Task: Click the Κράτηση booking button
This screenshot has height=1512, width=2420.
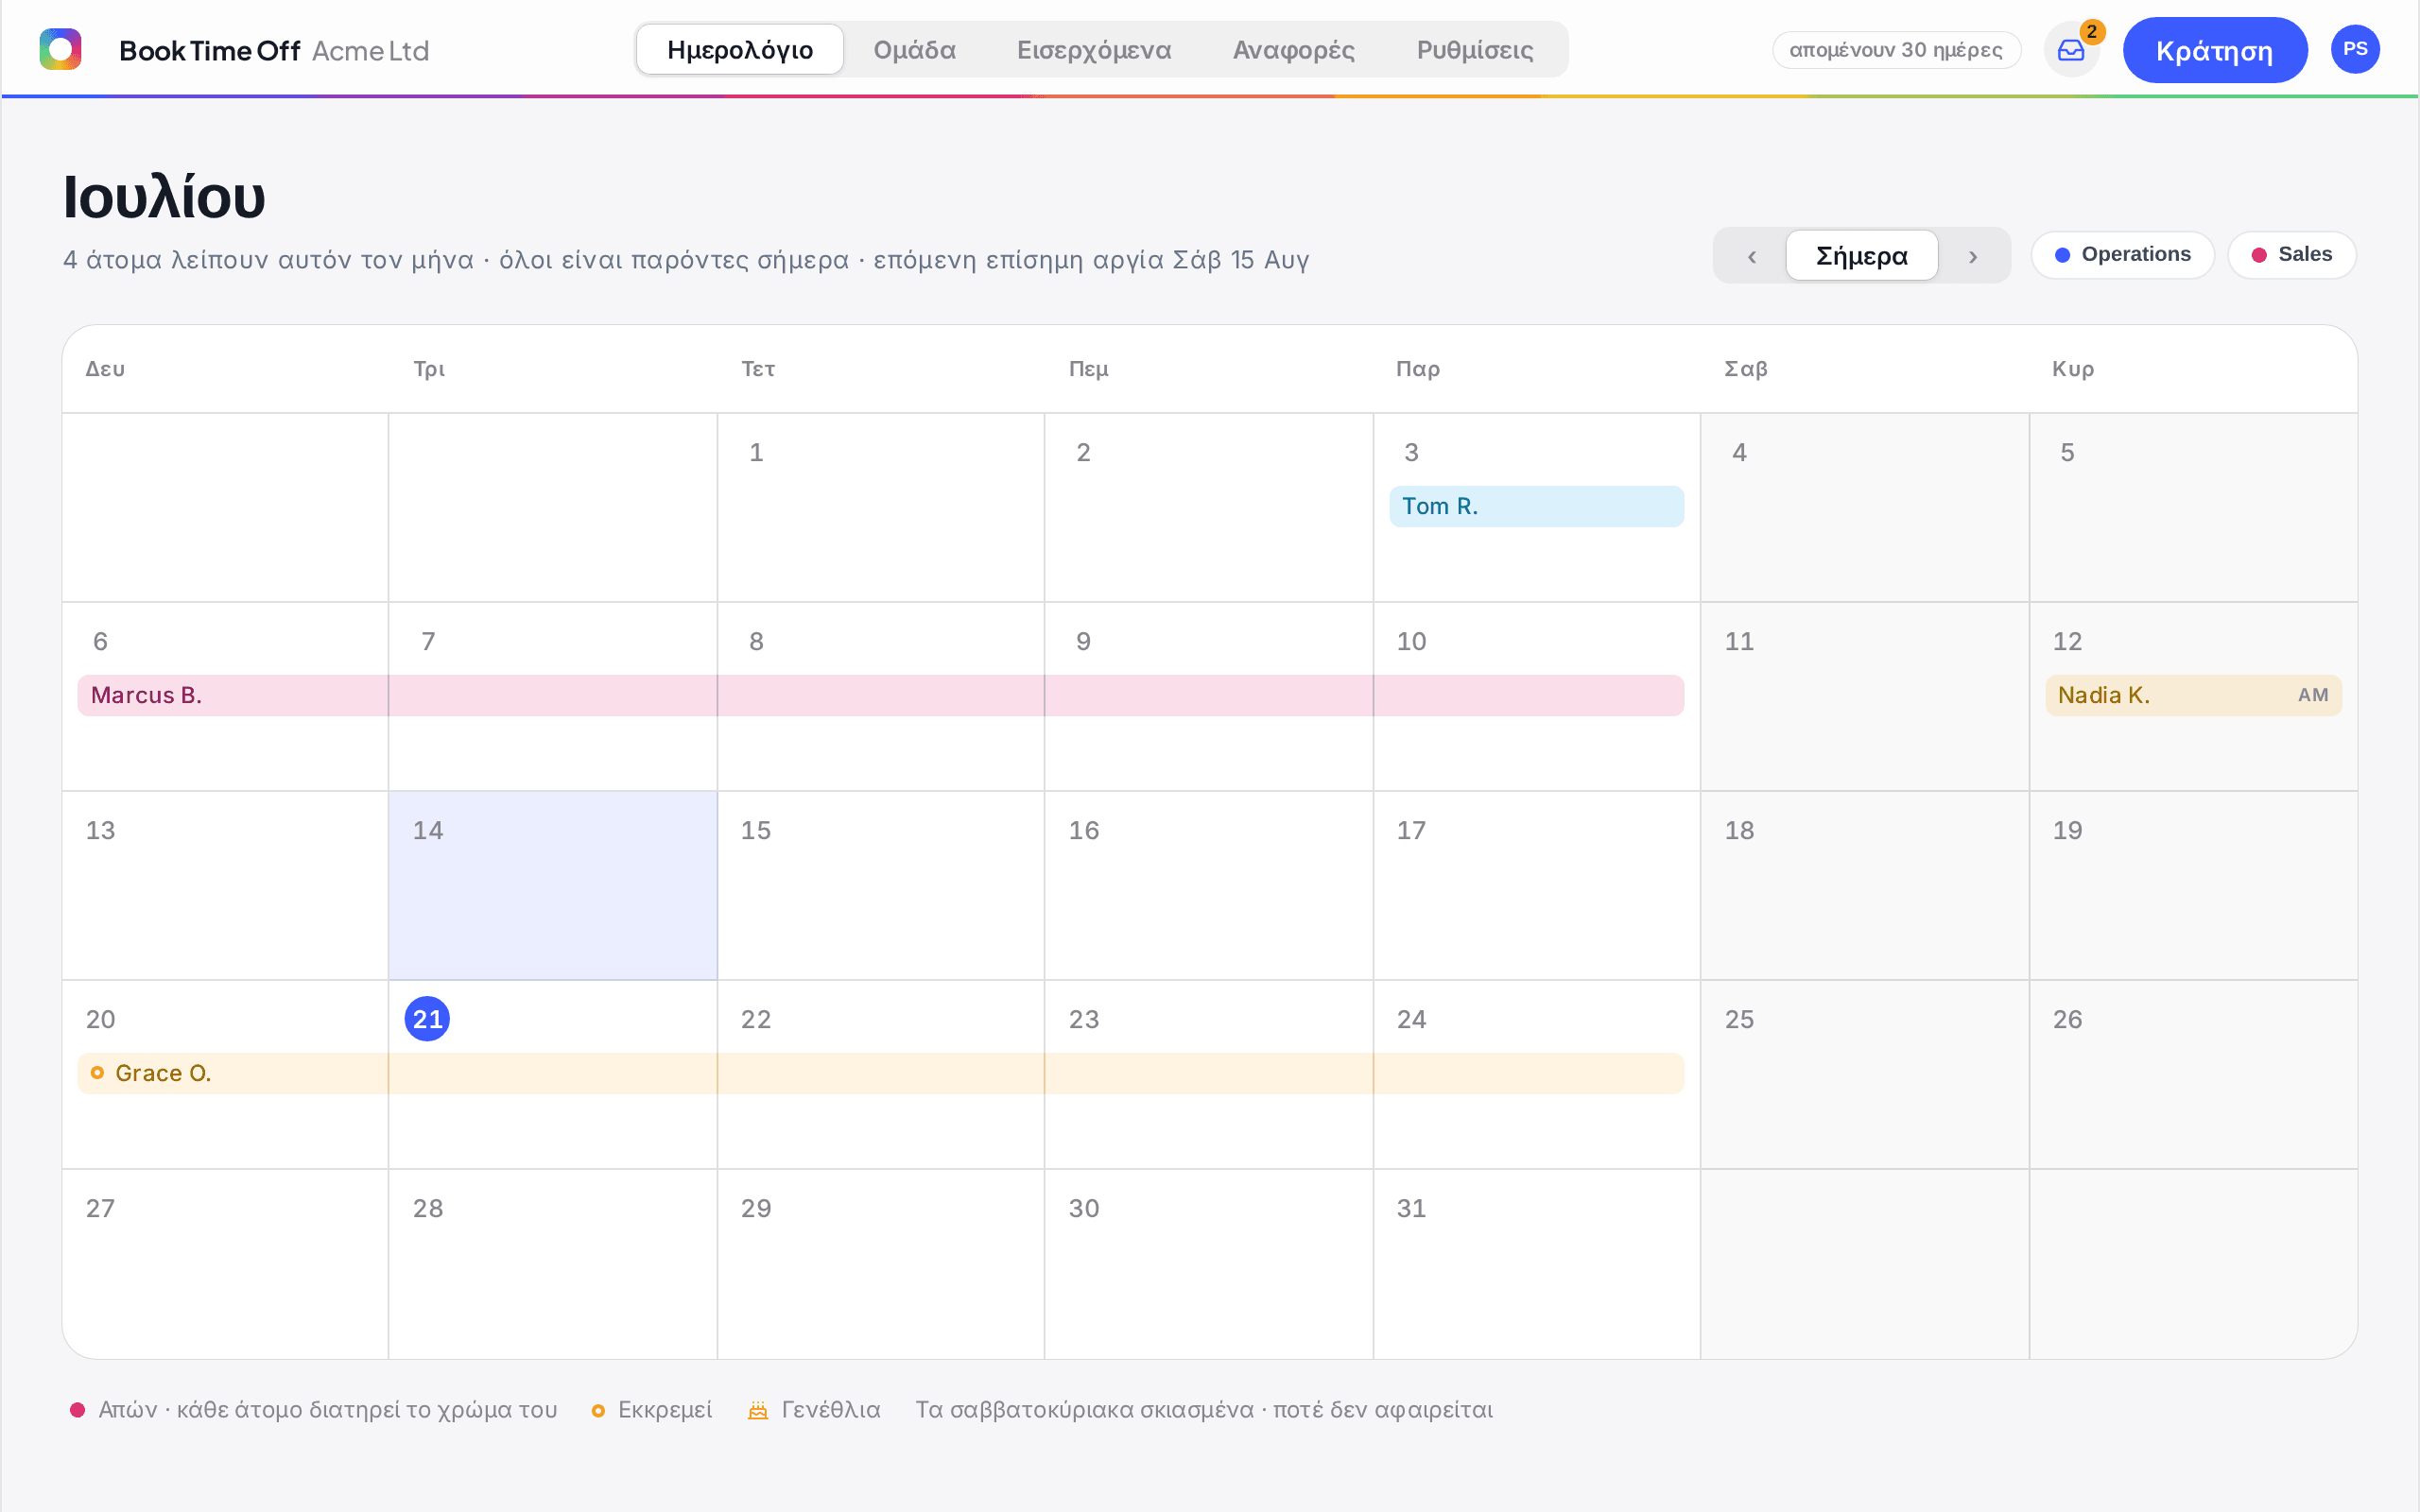Action: (2214, 50)
